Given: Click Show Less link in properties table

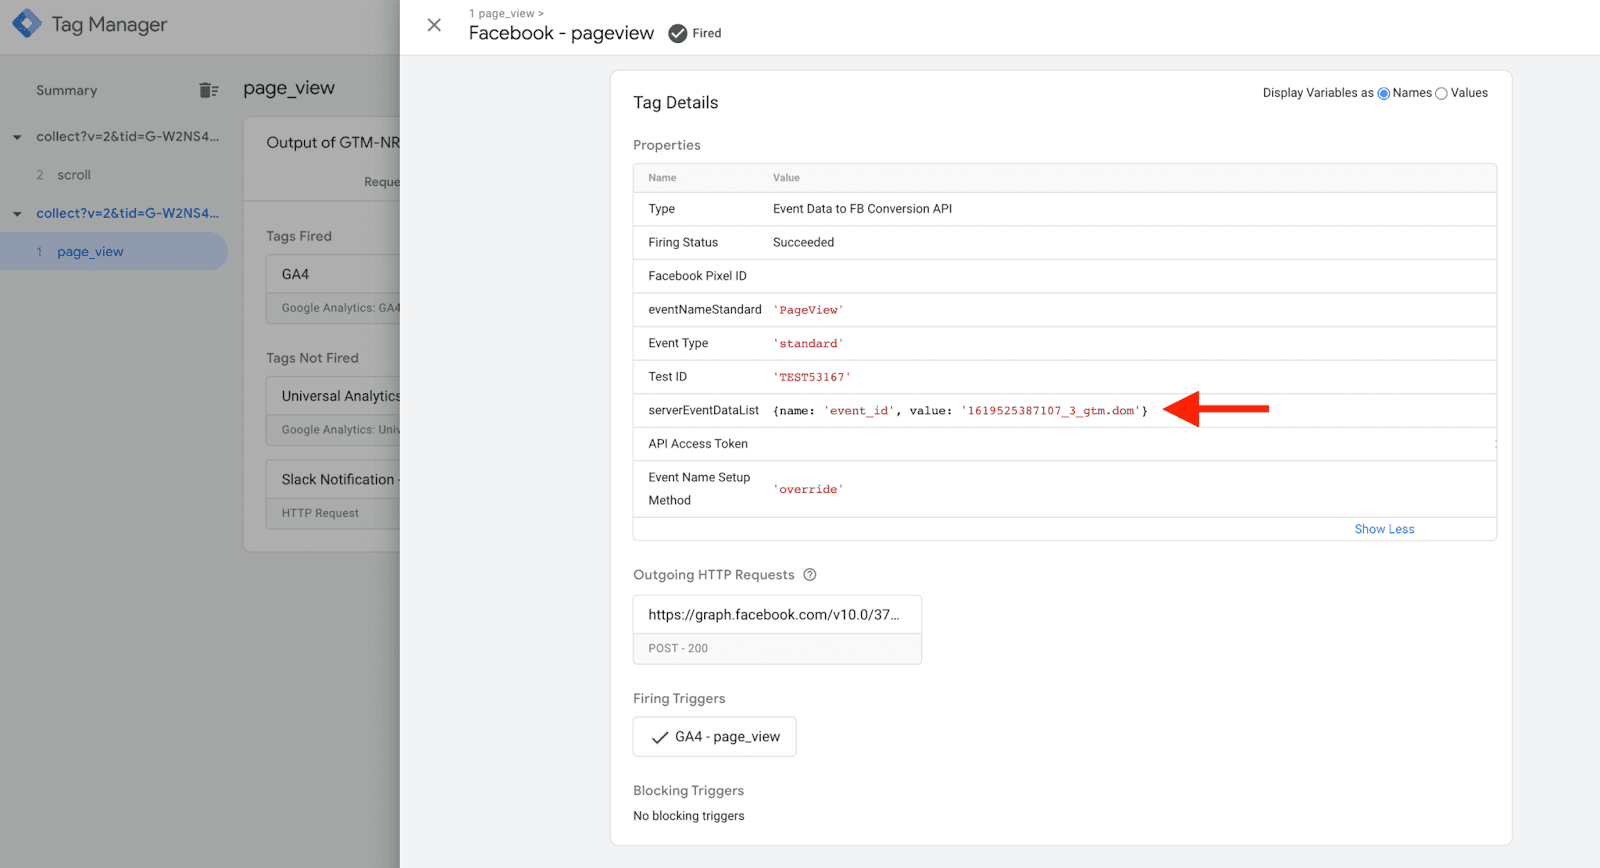Looking at the screenshot, I should 1384,529.
